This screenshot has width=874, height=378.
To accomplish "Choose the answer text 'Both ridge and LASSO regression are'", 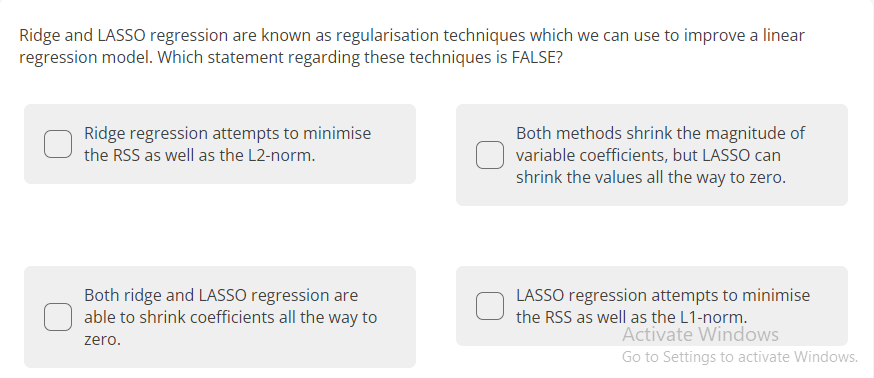I will 221,295.
